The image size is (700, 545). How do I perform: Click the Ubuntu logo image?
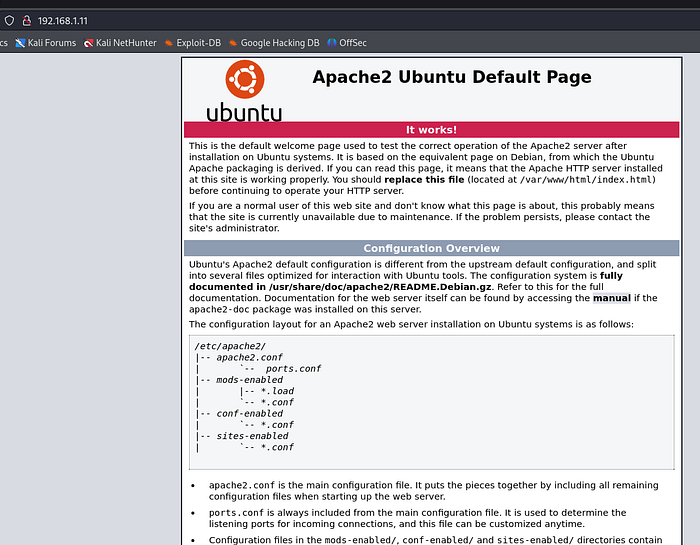pos(244,91)
